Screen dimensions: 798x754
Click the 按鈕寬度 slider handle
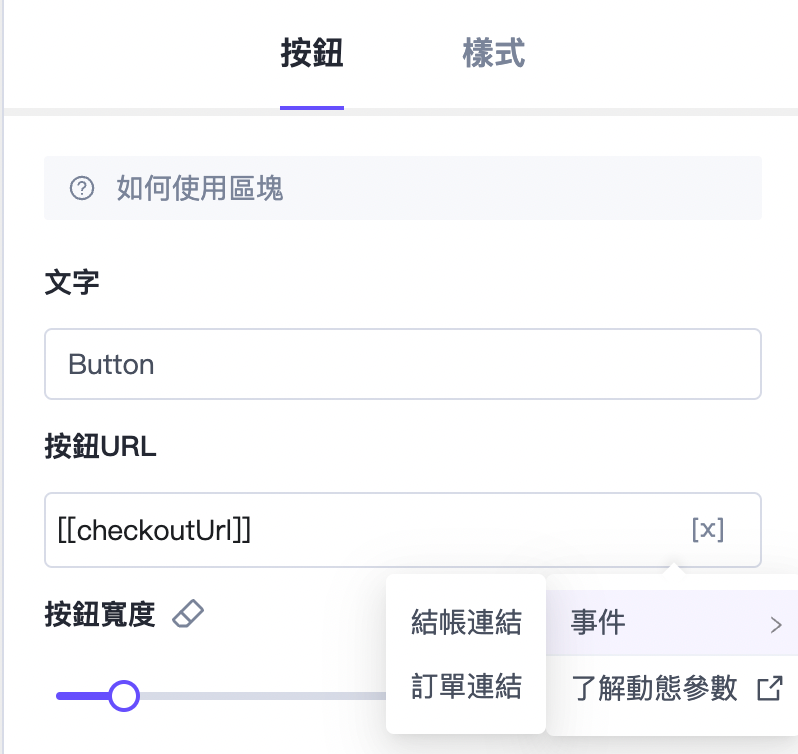(x=123, y=696)
